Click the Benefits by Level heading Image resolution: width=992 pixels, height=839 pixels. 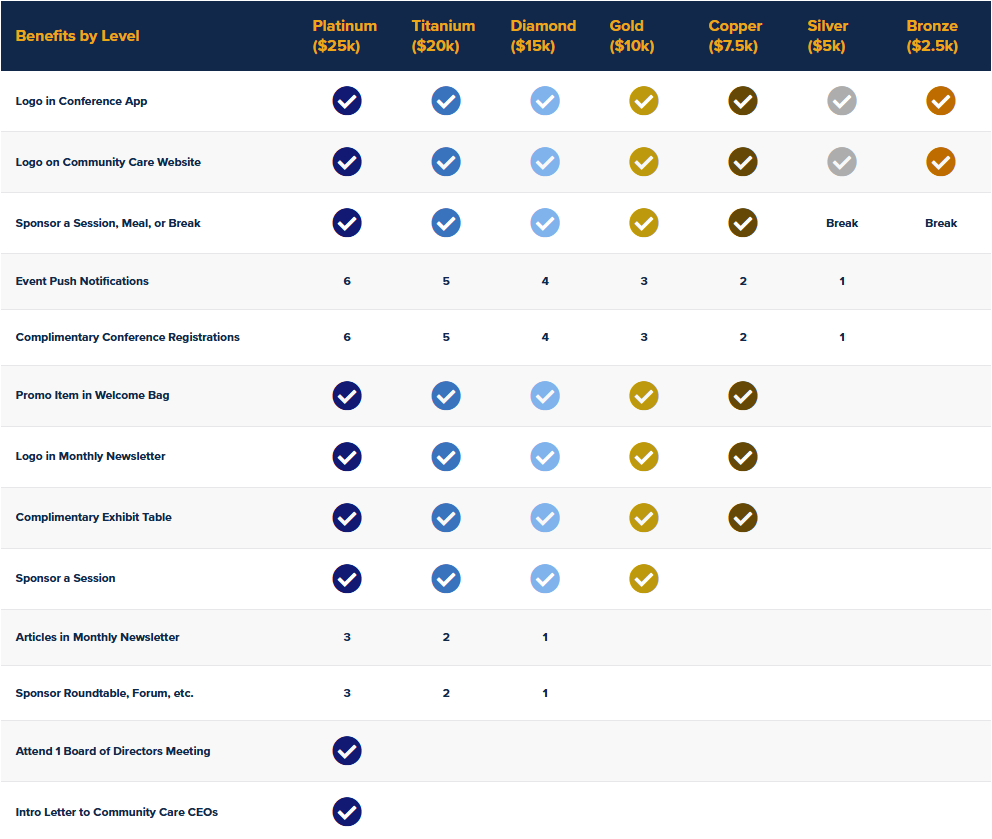pos(78,36)
